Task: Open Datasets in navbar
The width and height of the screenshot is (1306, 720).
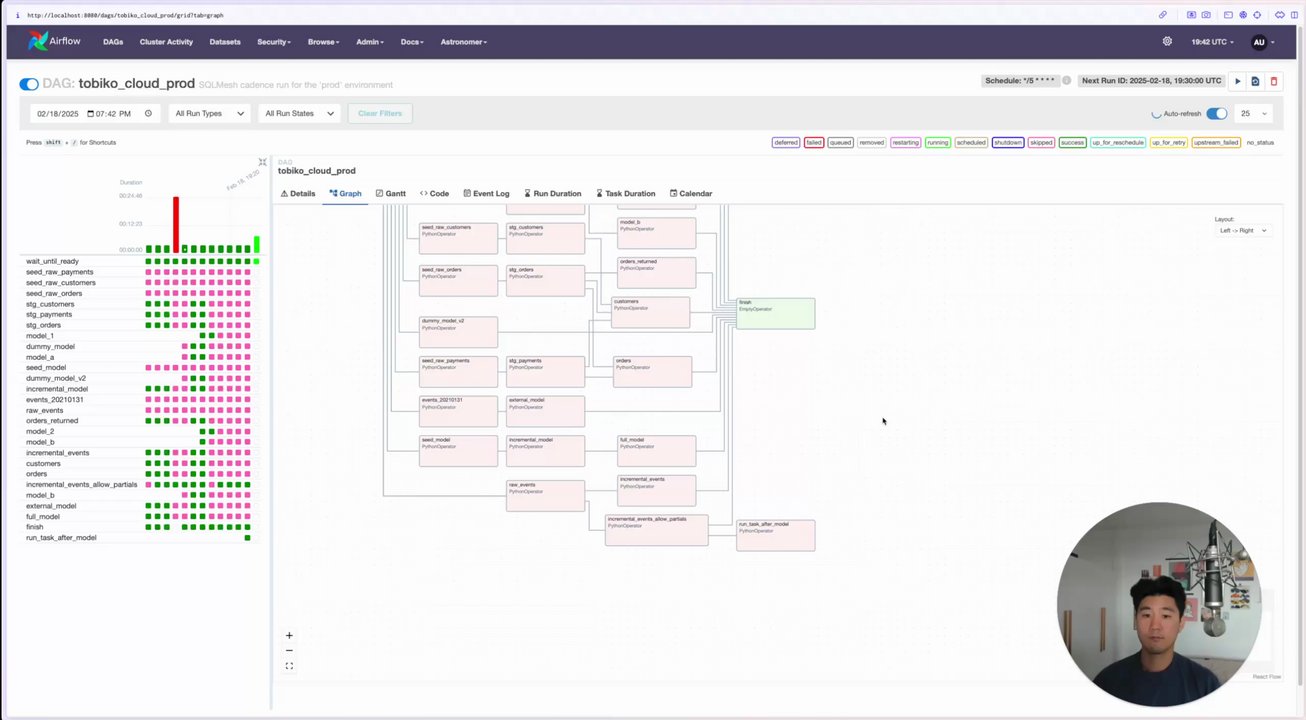Action: tap(225, 42)
